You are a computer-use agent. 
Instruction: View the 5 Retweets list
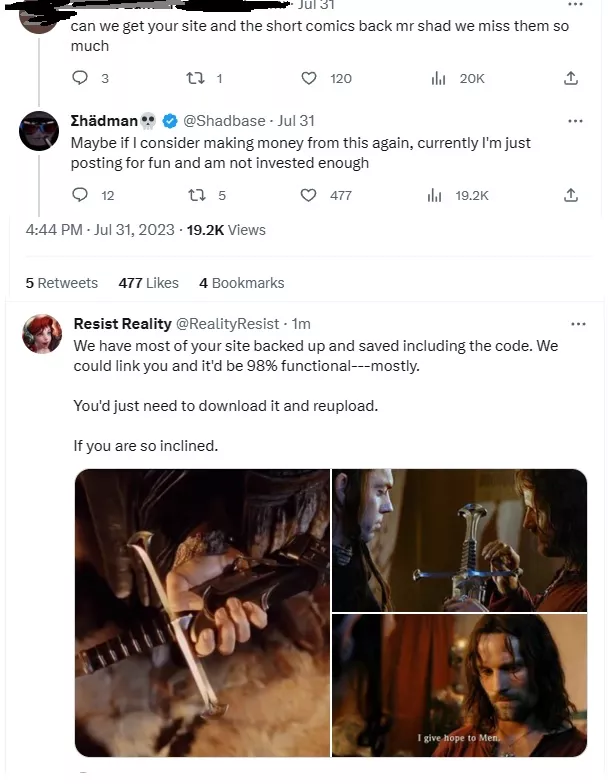click(x=62, y=283)
